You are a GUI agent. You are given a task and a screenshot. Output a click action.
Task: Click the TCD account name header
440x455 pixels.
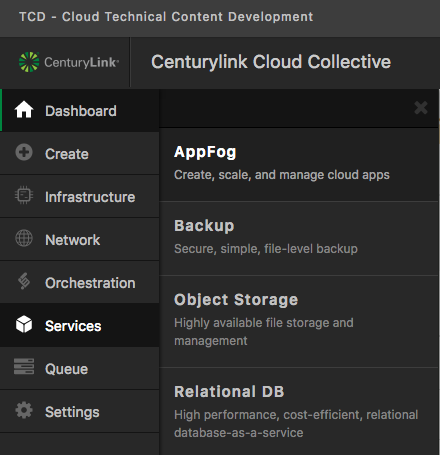coord(166,17)
